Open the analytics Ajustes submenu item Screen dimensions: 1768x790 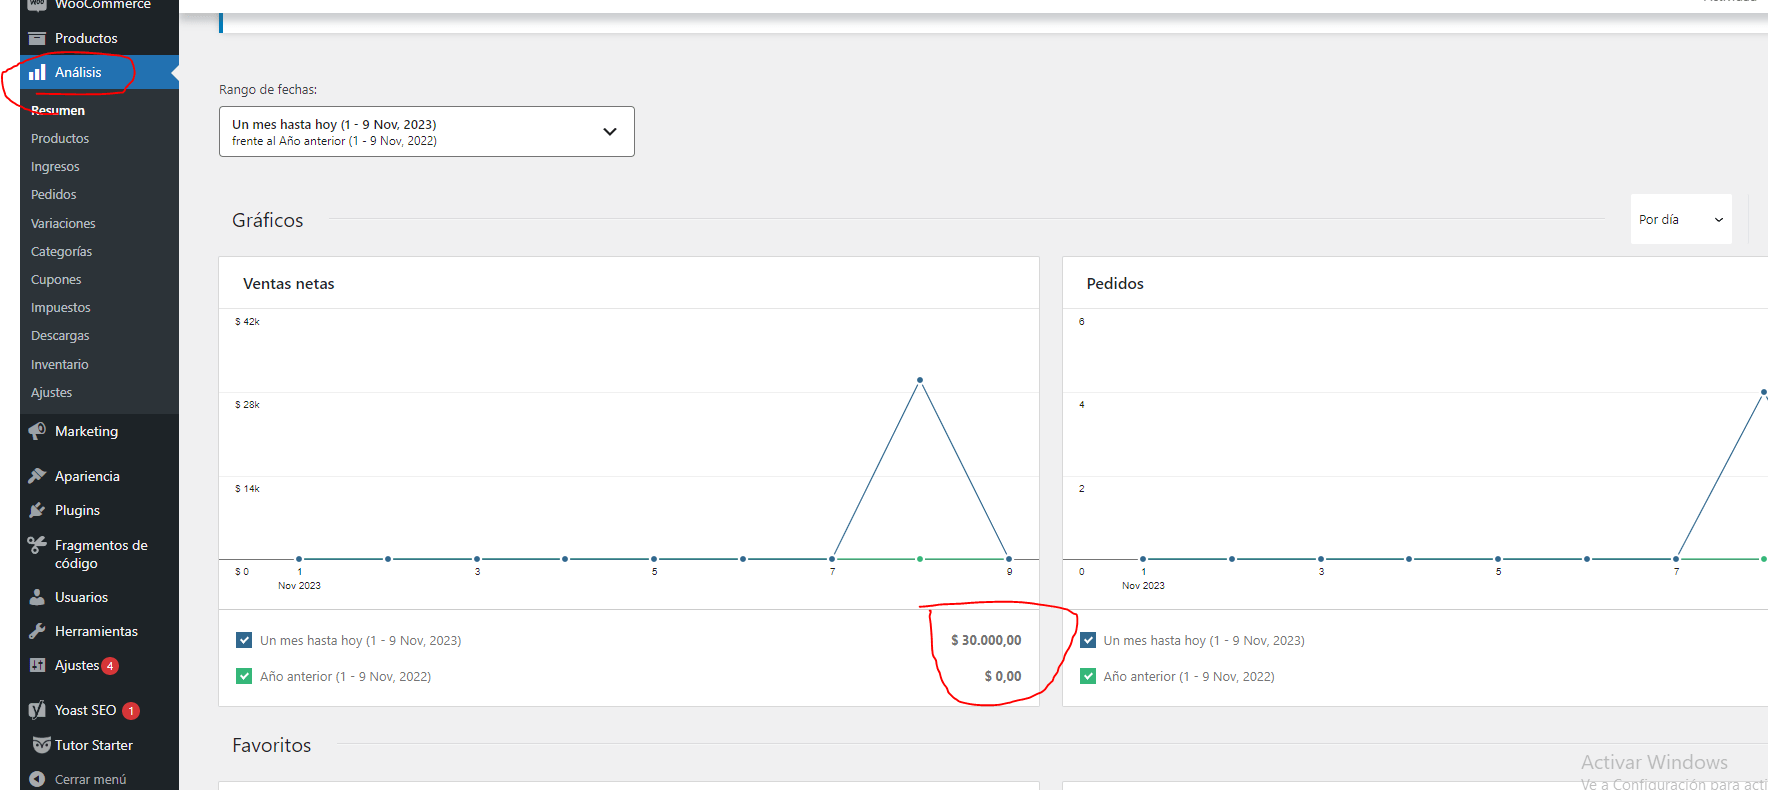point(52,392)
